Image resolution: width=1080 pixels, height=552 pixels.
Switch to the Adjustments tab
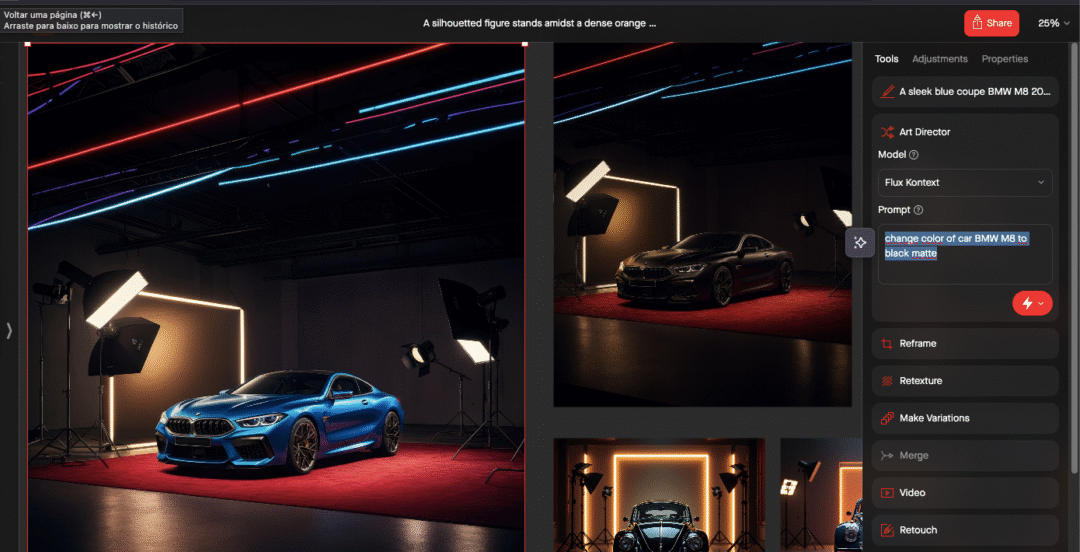coord(939,59)
